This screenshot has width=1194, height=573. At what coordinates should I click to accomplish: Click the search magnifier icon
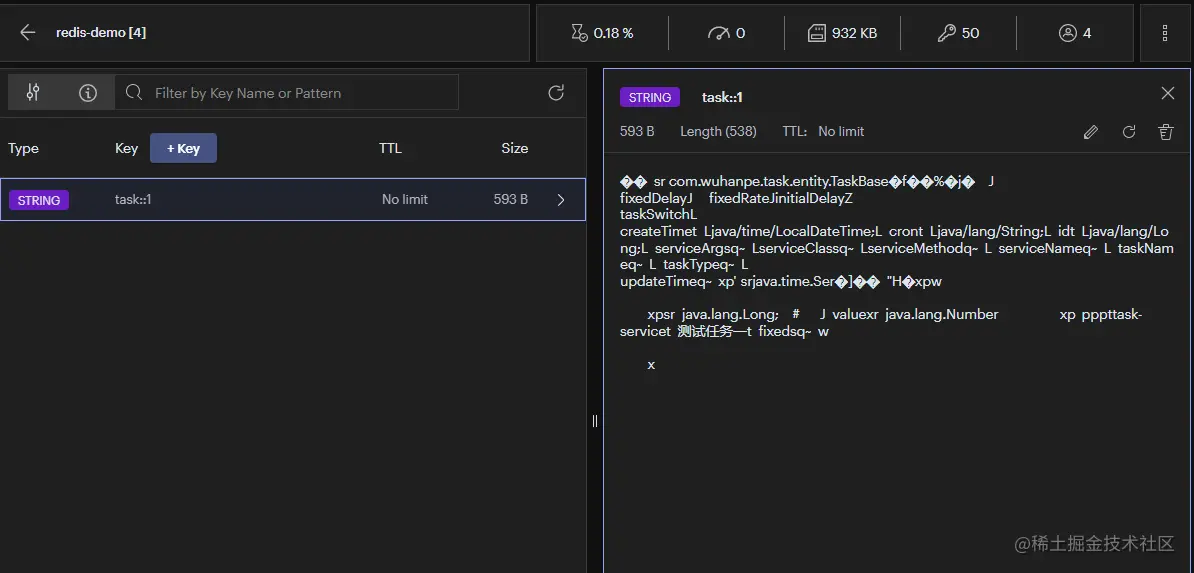tap(134, 92)
